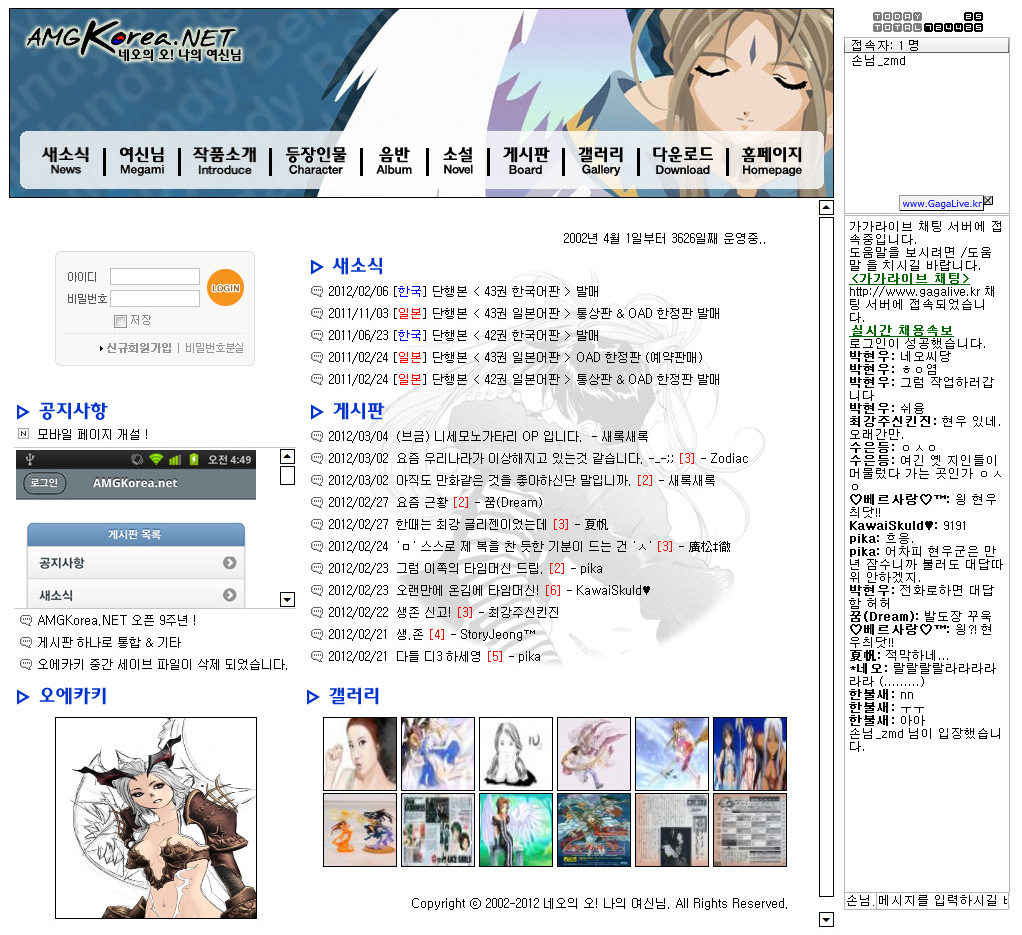The width and height of the screenshot is (1022, 935).
Task: Click the orange LOGIN button
Action: pos(226,287)
